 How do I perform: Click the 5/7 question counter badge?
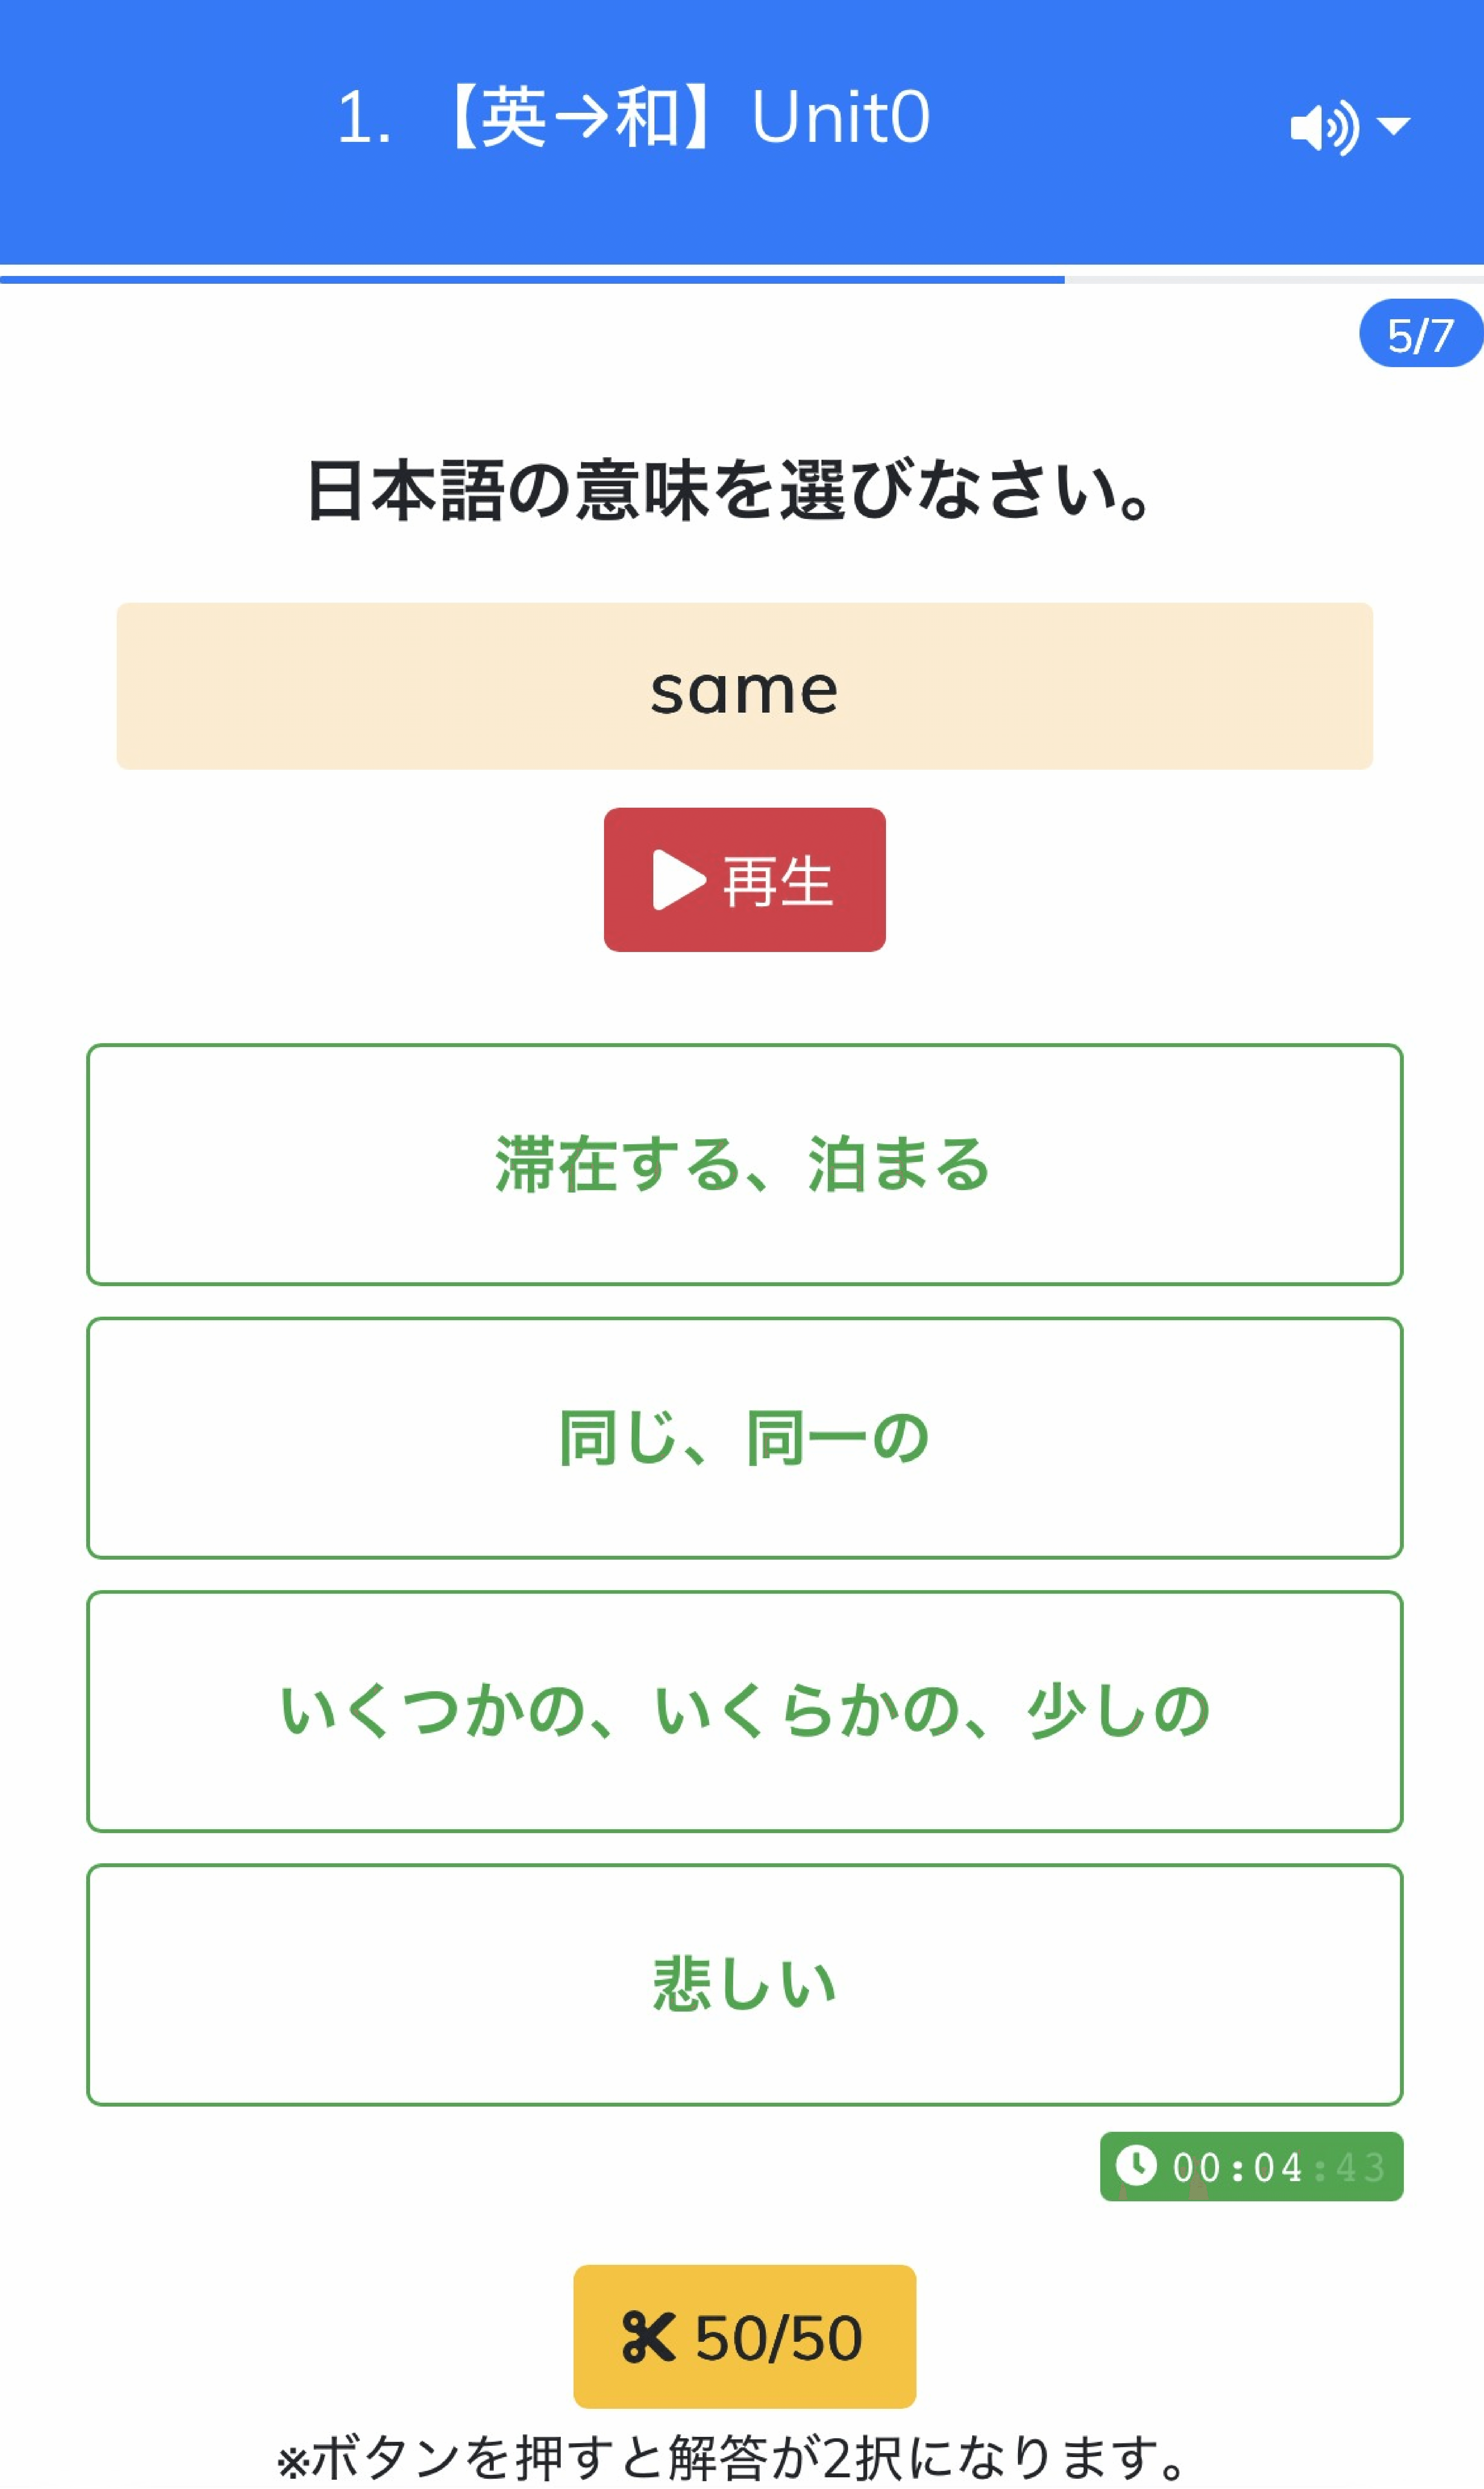pyautogui.click(x=1420, y=334)
